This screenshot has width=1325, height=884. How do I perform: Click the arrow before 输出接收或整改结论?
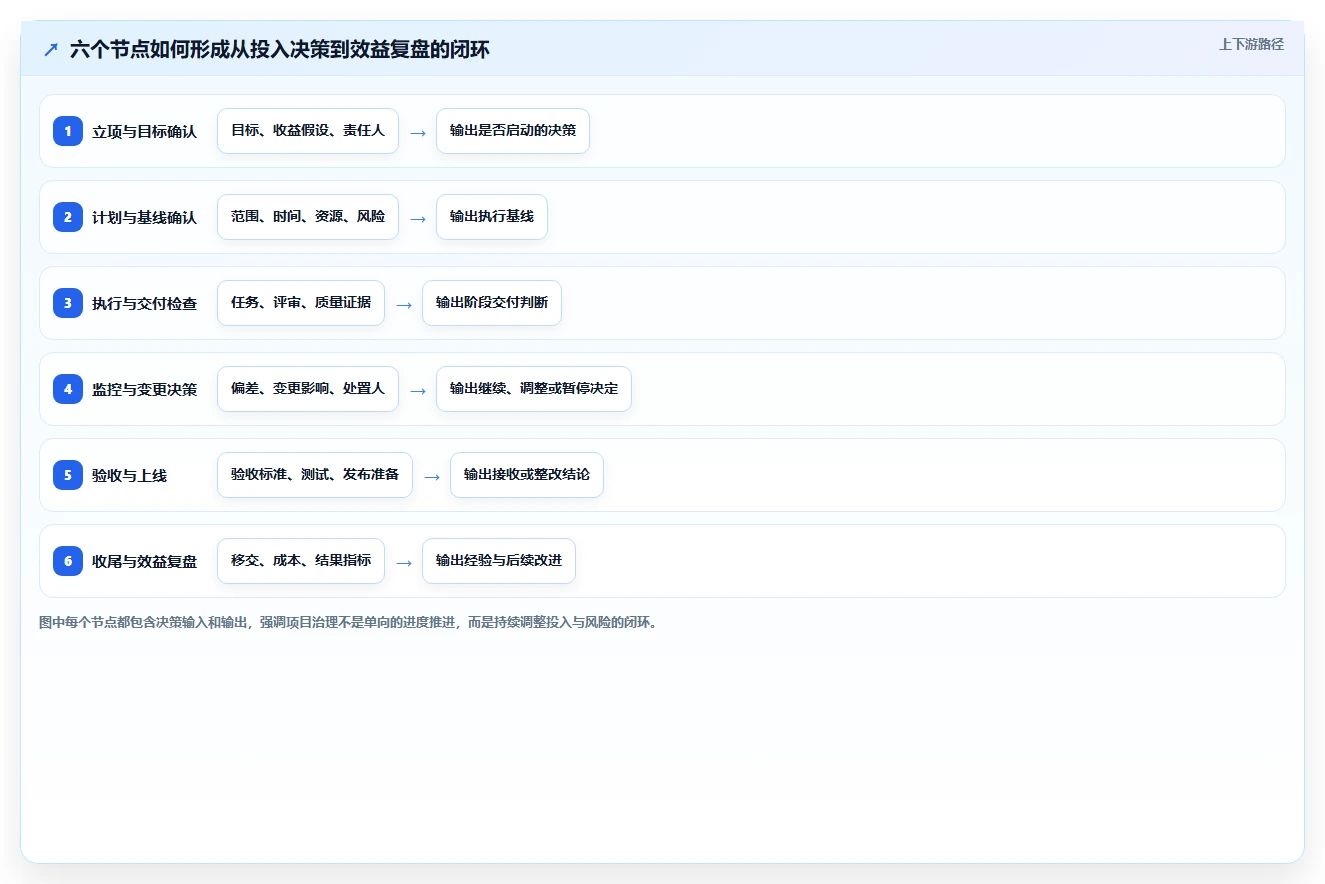[432, 476]
